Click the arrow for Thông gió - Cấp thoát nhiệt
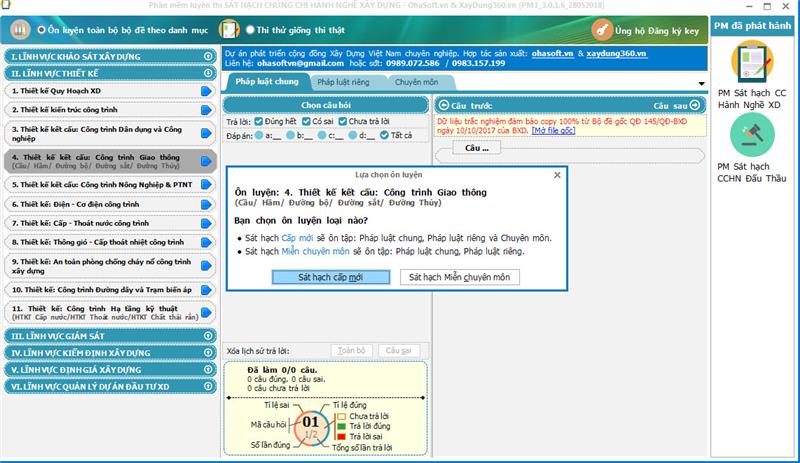Viewport: 800px width, 463px height. 206,242
